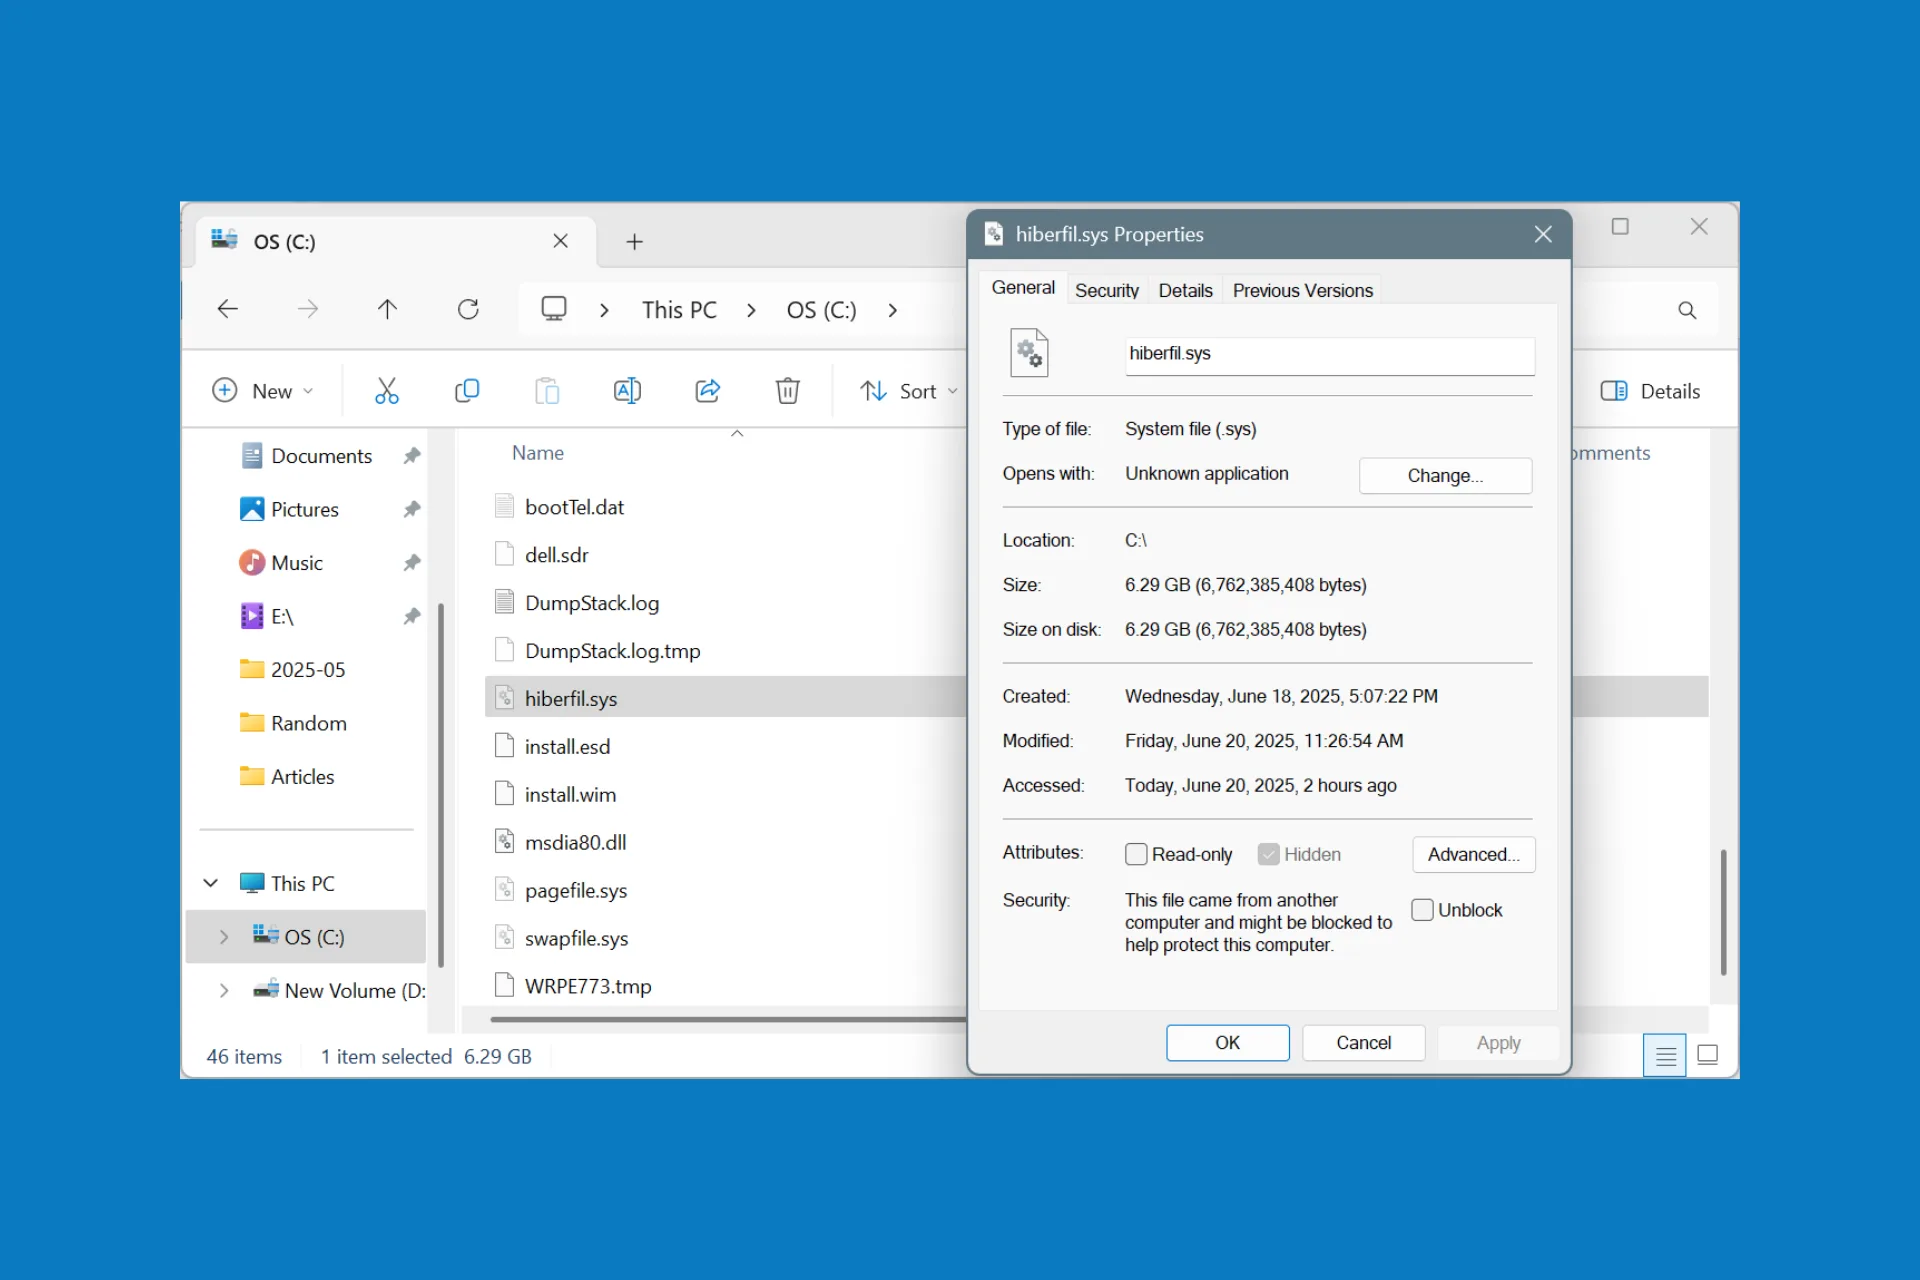Click the hiberfil.sys filename field

[1328, 353]
